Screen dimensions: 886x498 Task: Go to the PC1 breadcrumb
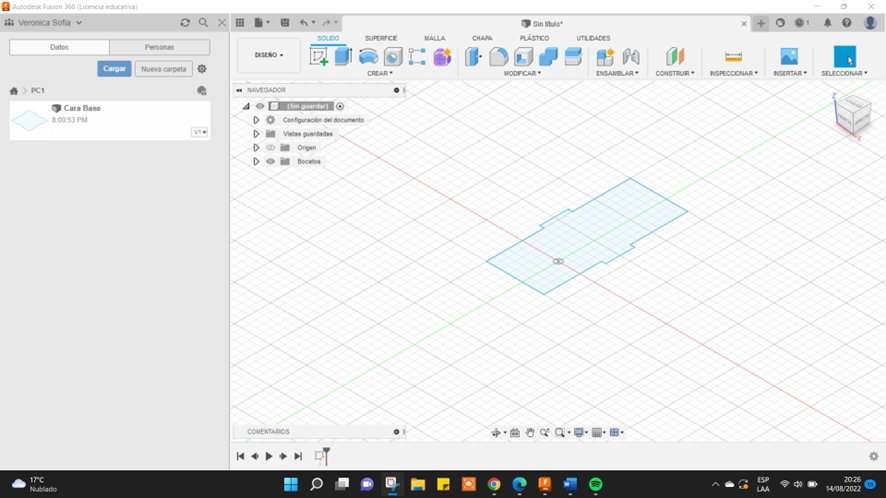pos(37,90)
